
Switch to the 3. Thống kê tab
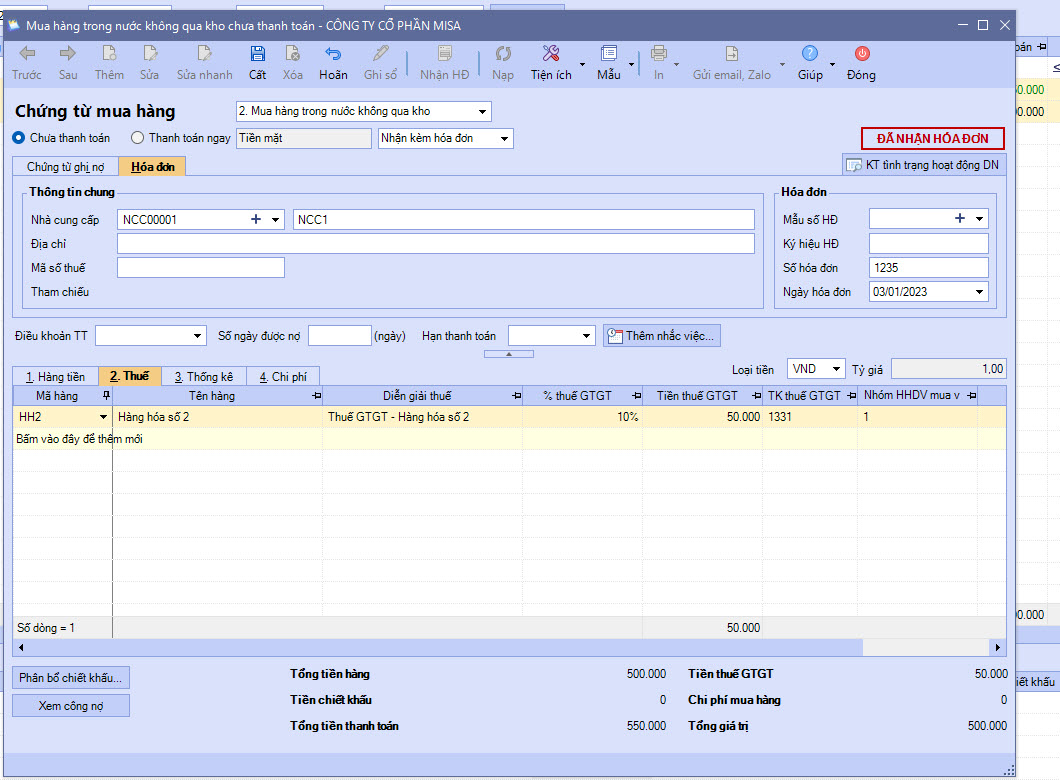(x=203, y=377)
